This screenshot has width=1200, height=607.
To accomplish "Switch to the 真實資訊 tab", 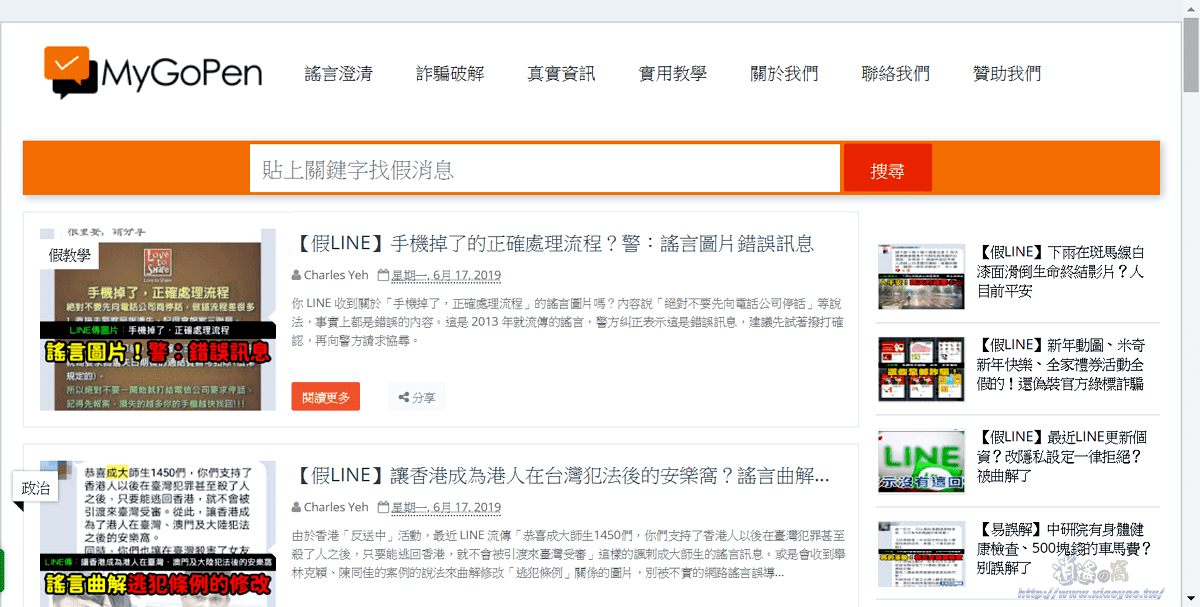I will click(561, 73).
